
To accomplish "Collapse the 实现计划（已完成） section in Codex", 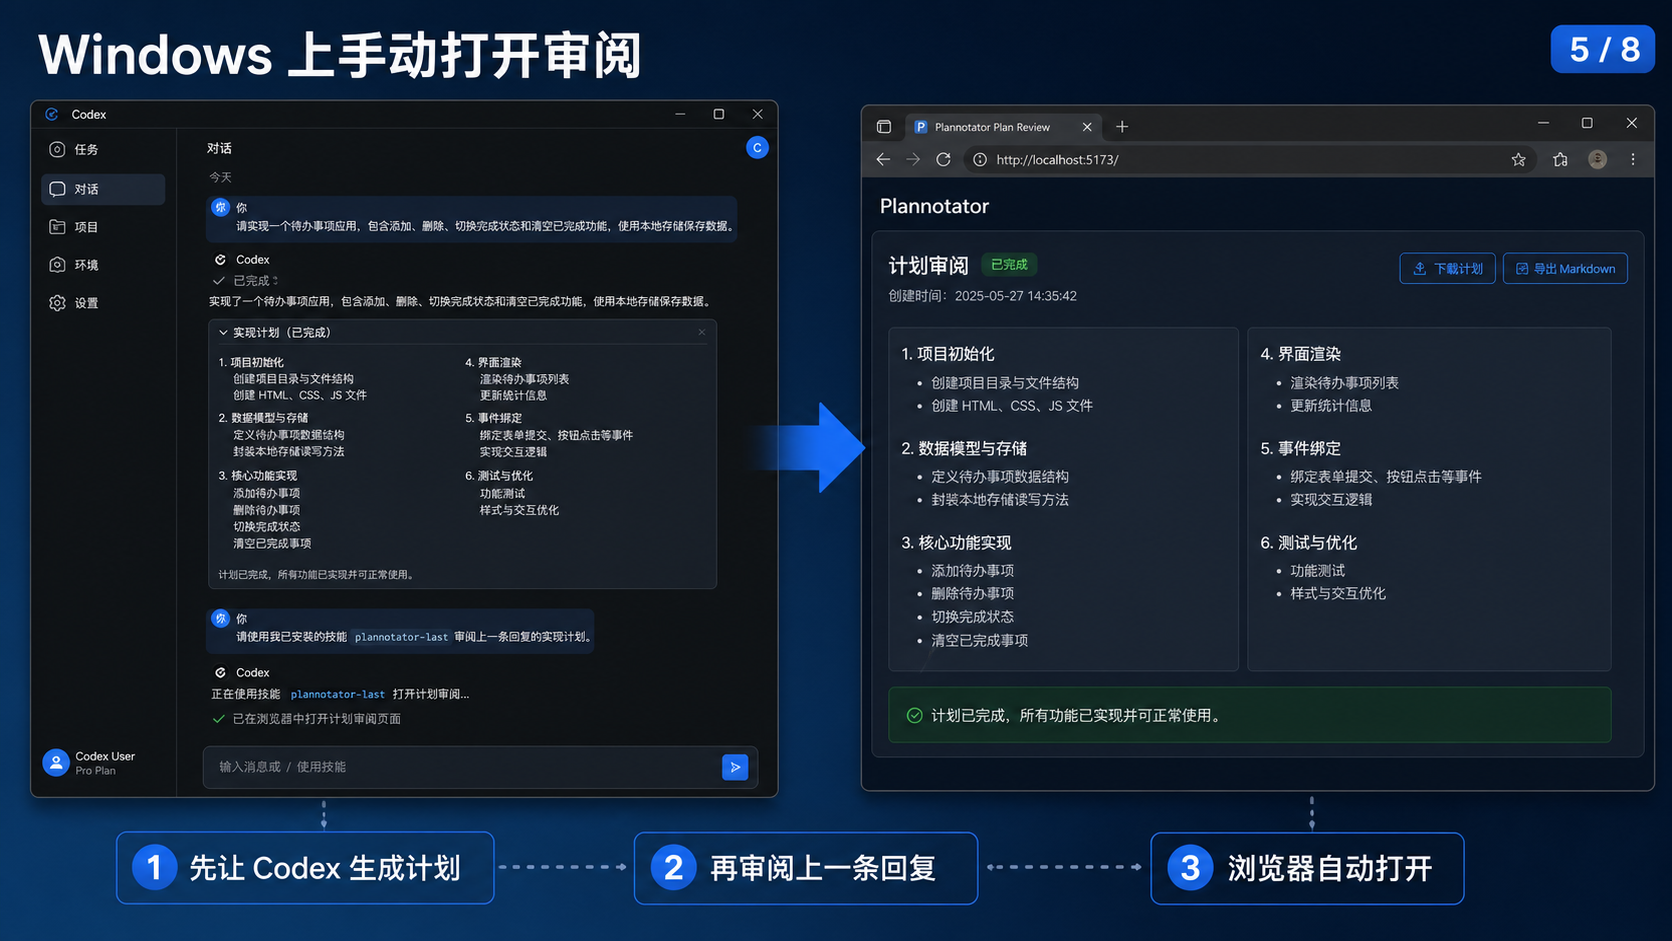I will click(x=224, y=332).
